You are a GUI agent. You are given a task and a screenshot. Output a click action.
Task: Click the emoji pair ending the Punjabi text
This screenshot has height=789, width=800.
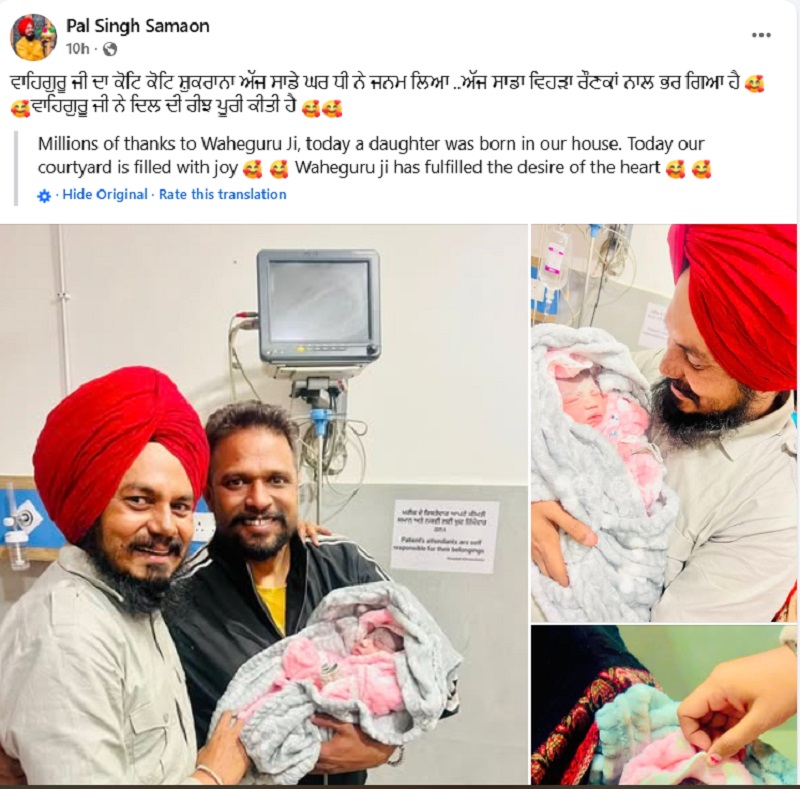coord(322,109)
